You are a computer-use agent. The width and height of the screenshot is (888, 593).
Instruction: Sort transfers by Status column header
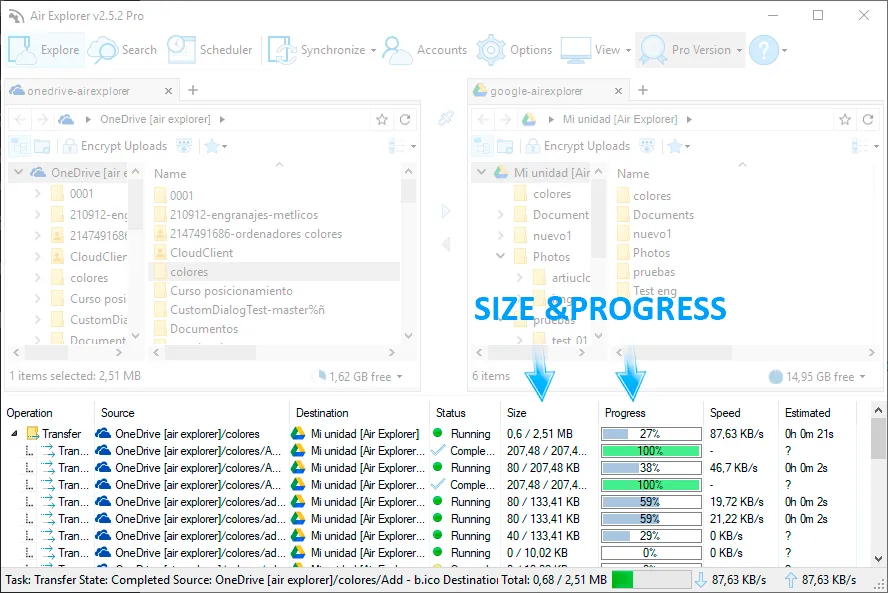click(x=465, y=413)
